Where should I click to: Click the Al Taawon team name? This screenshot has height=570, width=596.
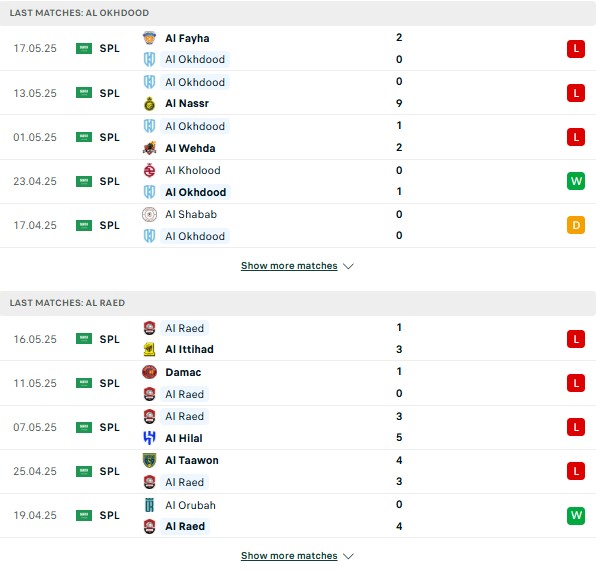coord(192,460)
